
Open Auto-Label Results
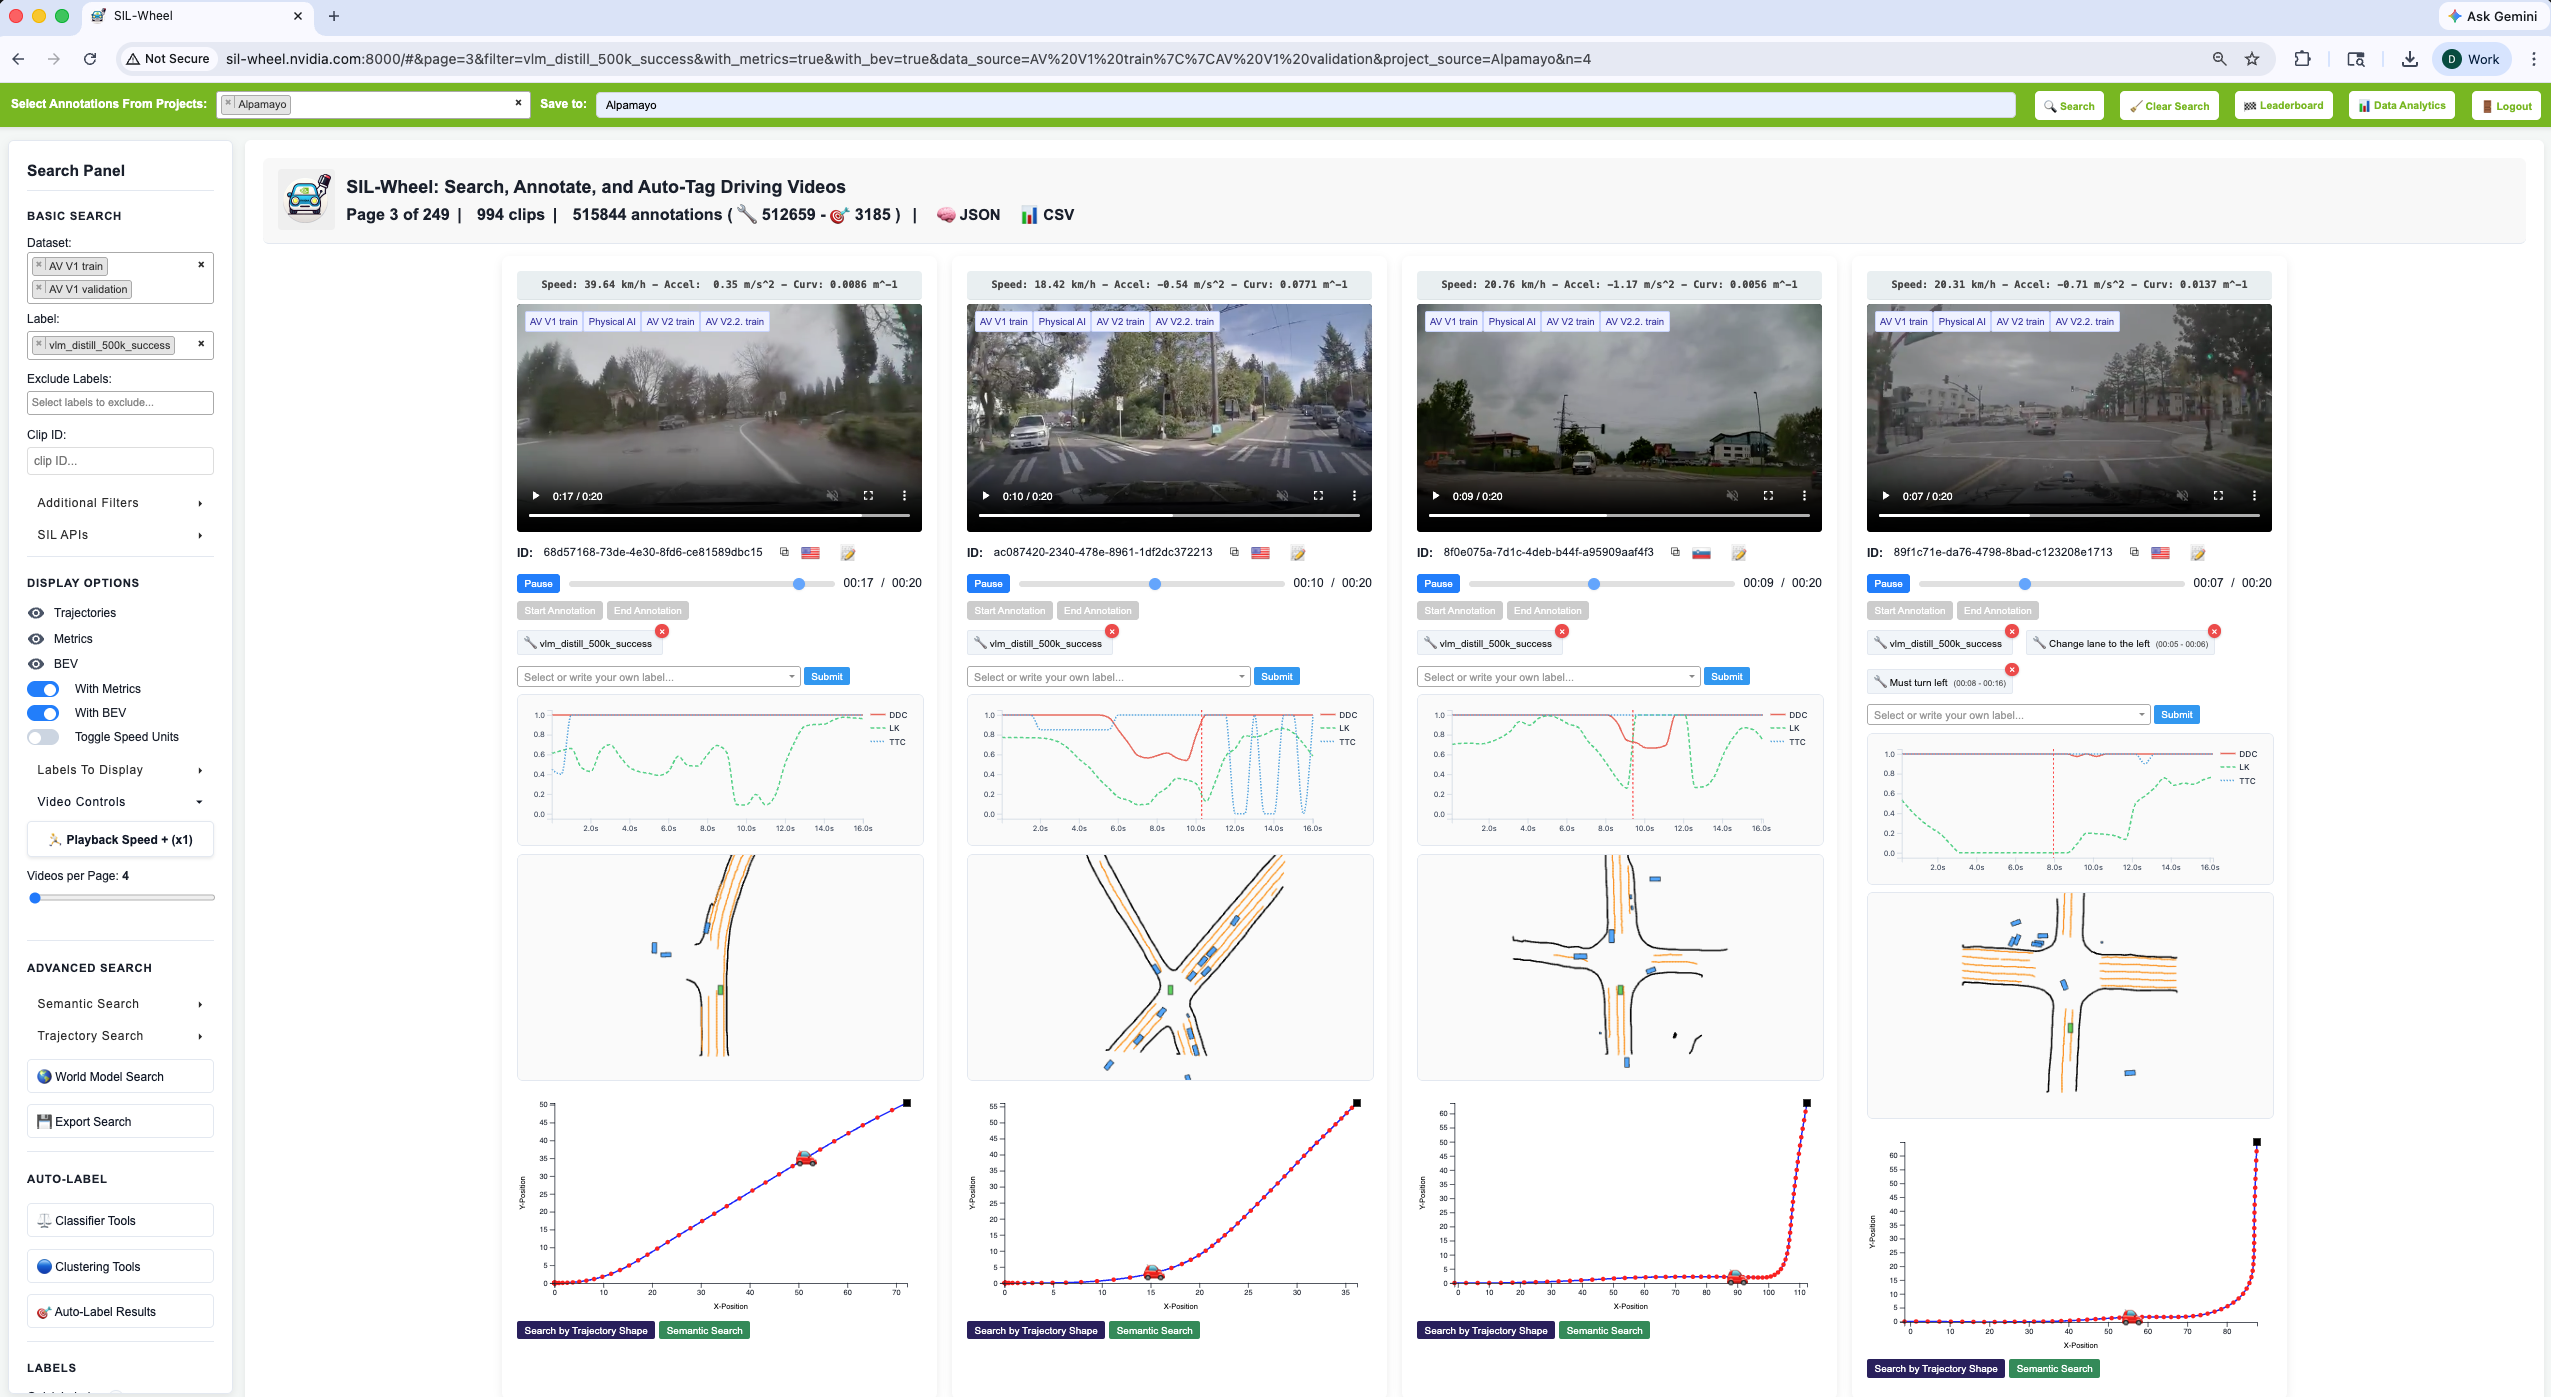click(x=120, y=1312)
